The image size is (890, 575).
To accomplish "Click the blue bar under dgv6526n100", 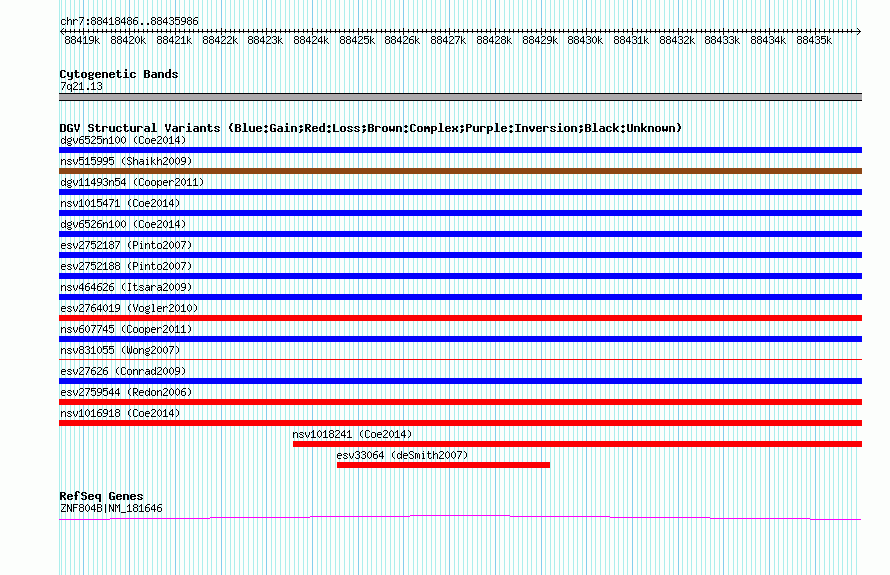I will pyautogui.click(x=460, y=234).
